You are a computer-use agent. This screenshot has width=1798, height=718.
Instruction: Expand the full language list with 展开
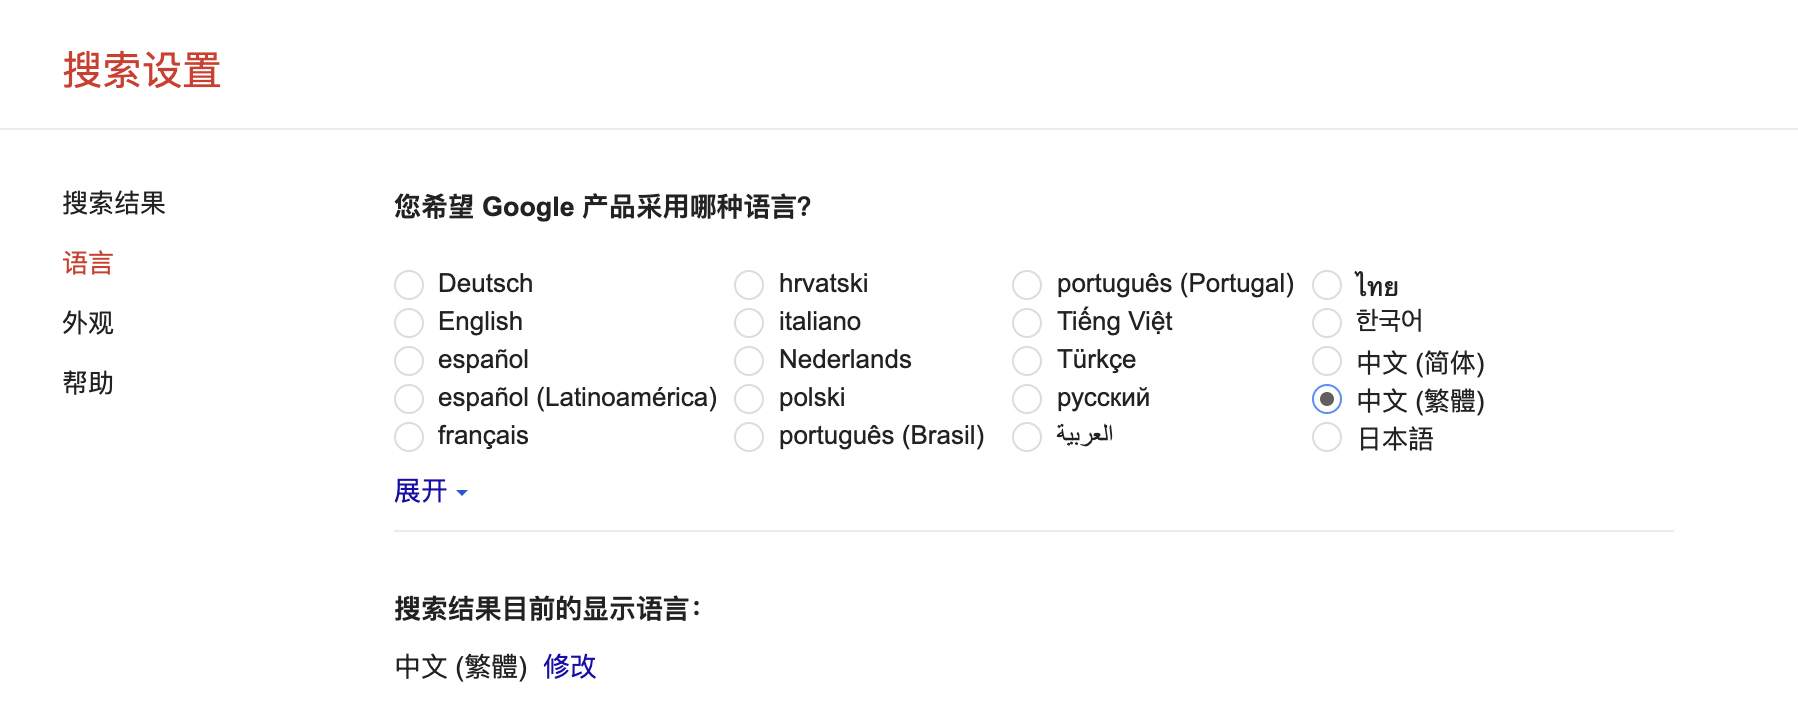[421, 491]
